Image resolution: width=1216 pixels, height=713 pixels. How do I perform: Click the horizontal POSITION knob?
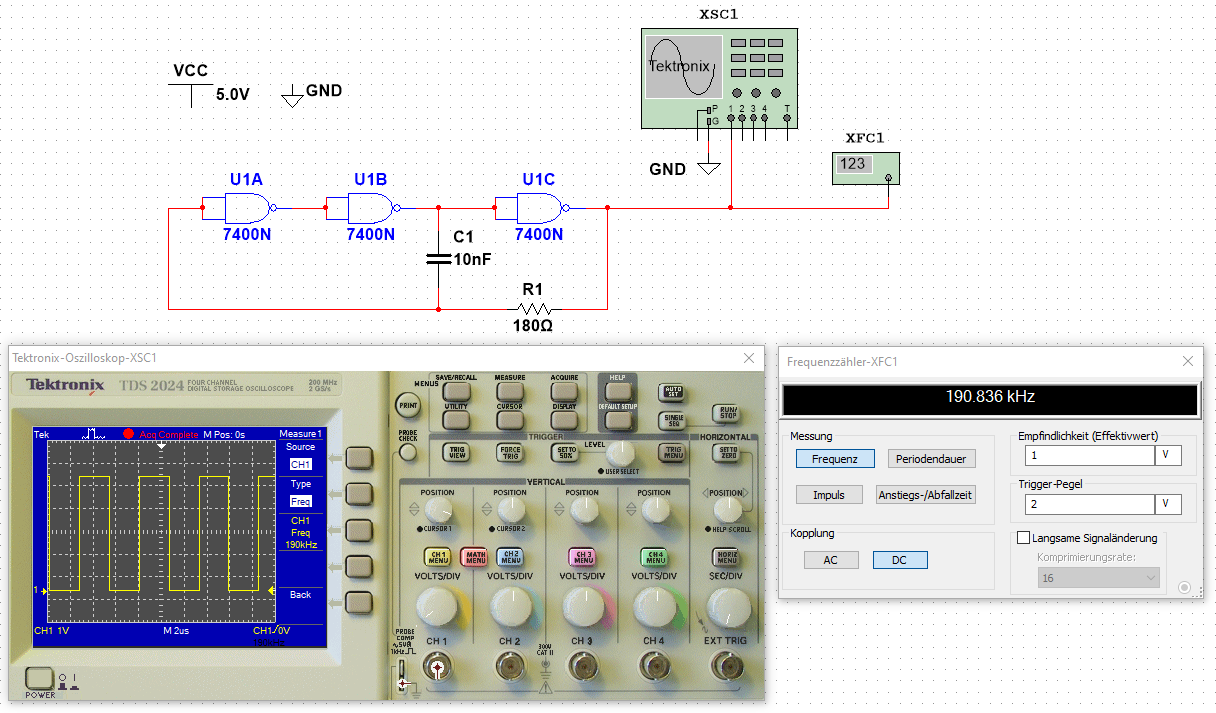tap(726, 510)
